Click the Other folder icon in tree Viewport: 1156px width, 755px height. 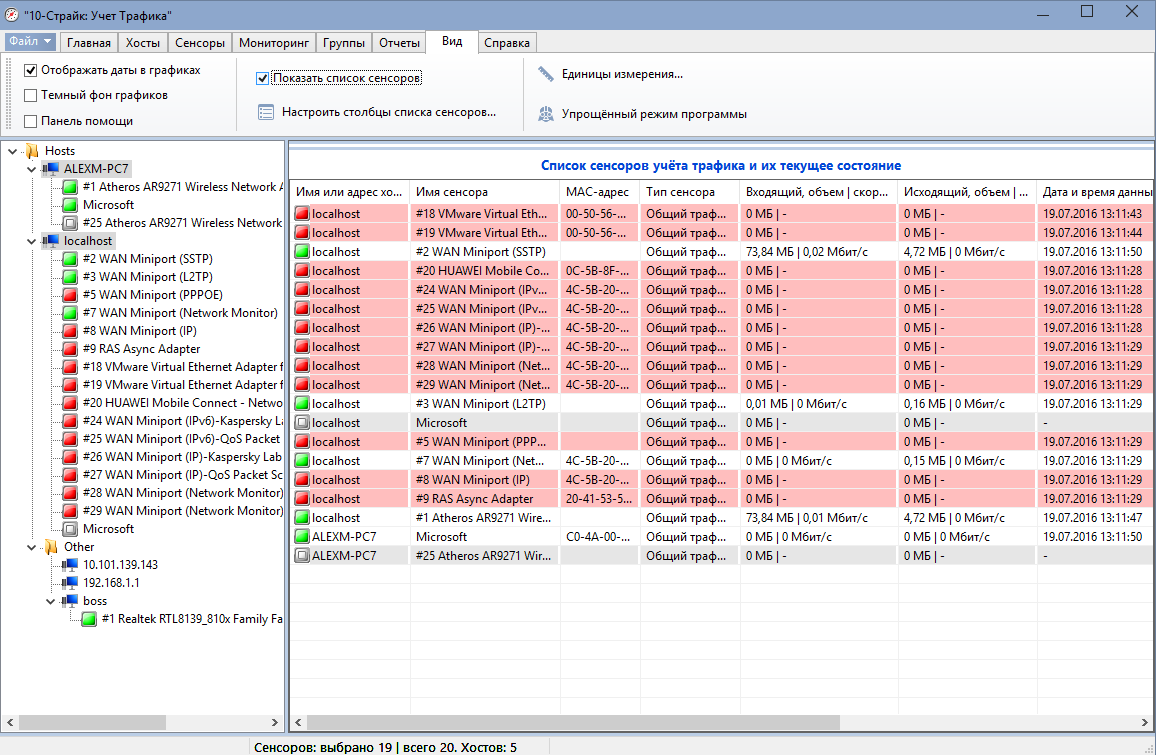[51, 546]
